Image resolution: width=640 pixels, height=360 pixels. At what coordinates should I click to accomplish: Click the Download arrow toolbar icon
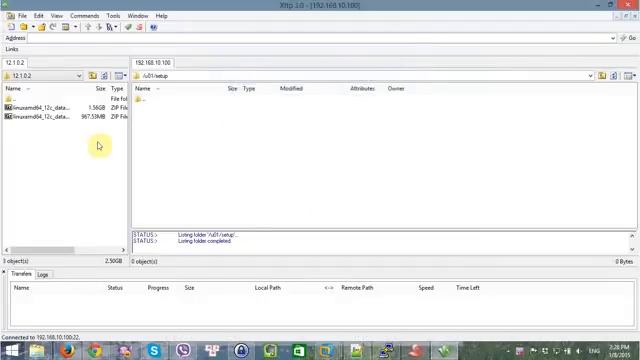99,27
